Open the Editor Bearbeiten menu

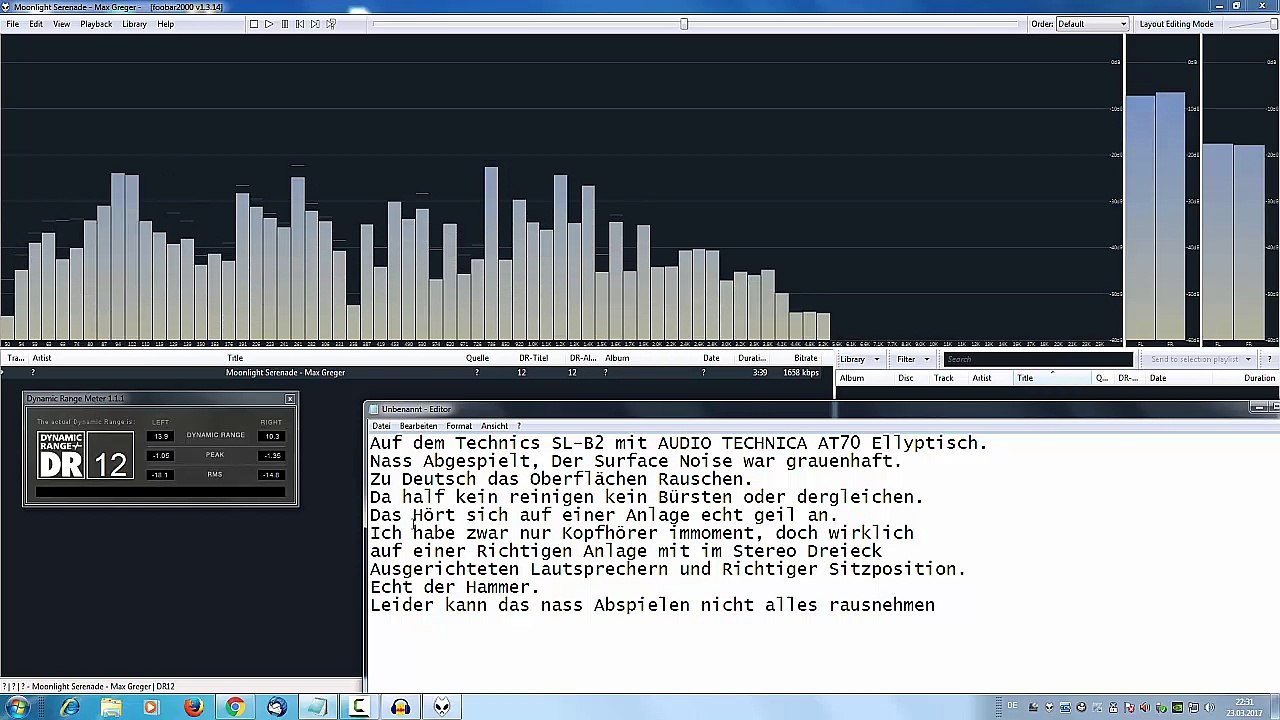point(418,426)
